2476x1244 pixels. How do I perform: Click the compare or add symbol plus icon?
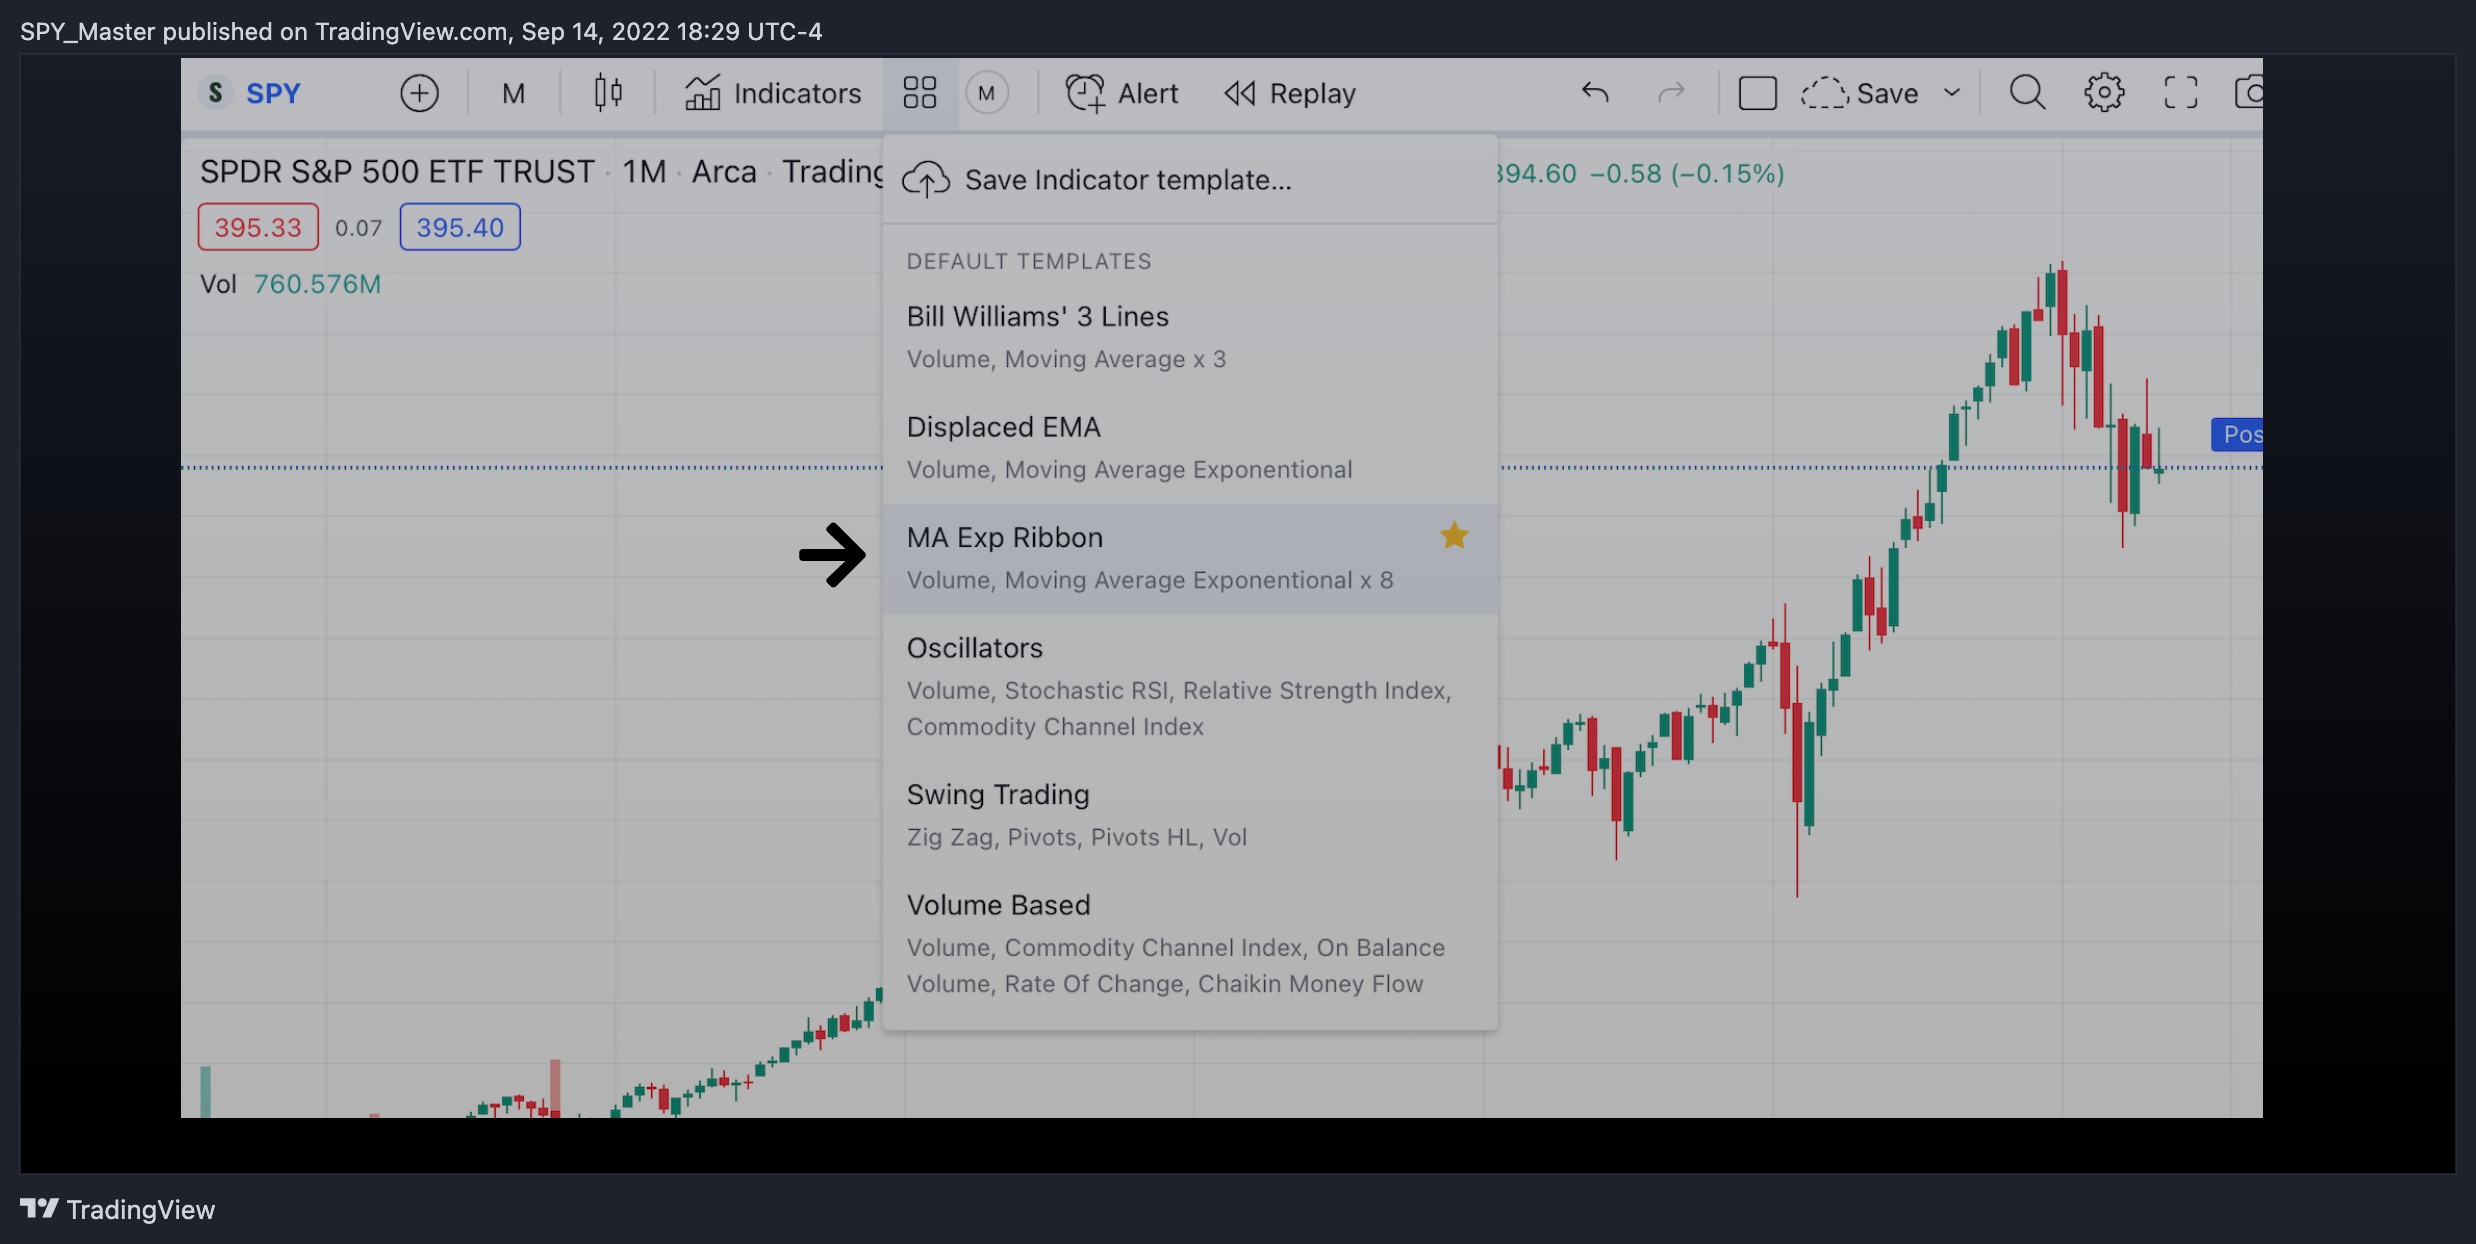click(x=419, y=93)
